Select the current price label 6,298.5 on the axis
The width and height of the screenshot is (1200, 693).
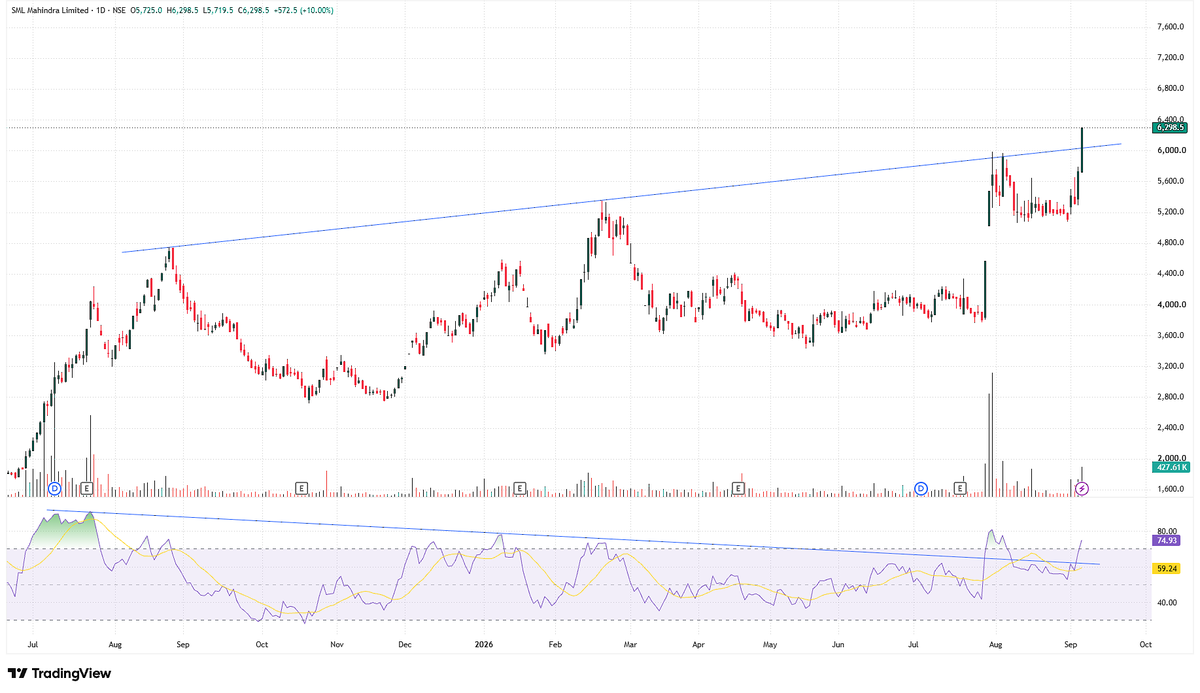pyautogui.click(x=1169, y=128)
